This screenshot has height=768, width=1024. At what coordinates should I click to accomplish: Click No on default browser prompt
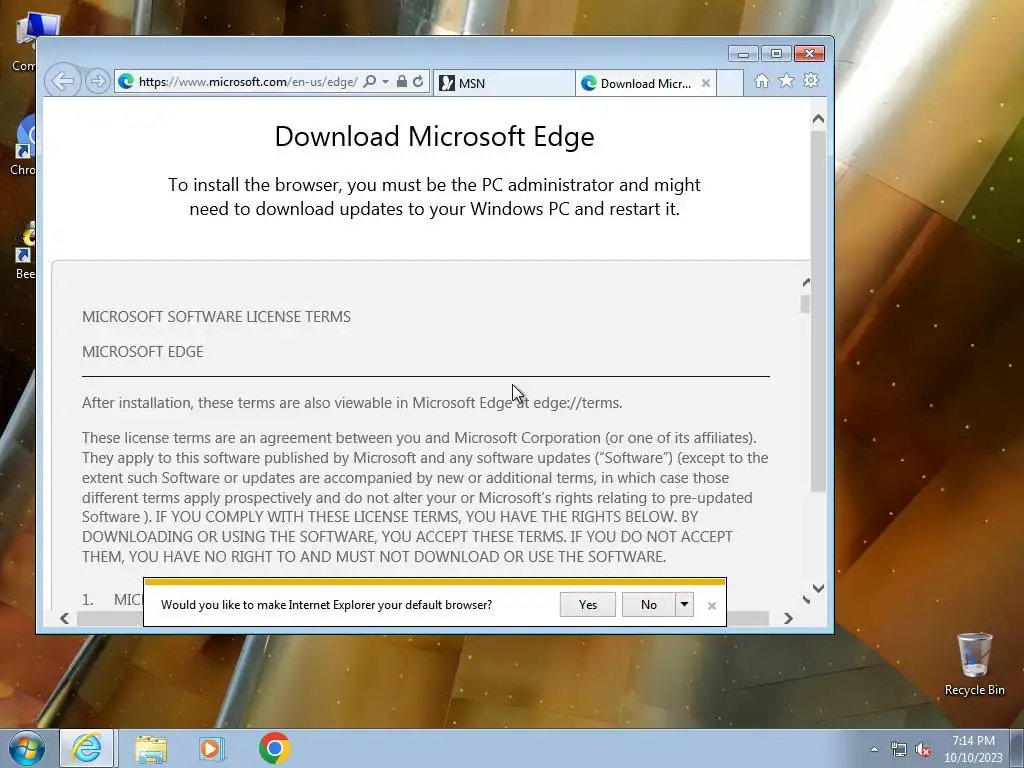point(648,605)
